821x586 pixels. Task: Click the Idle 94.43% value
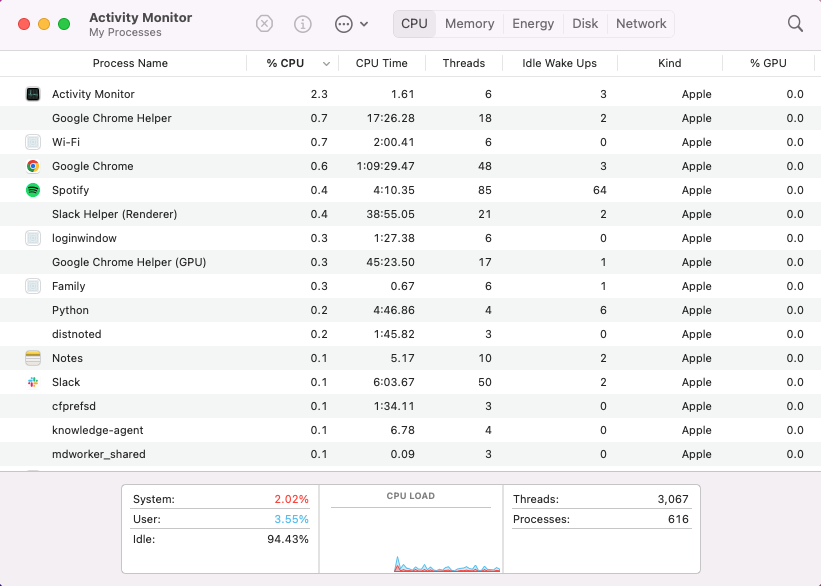click(x=287, y=539)
